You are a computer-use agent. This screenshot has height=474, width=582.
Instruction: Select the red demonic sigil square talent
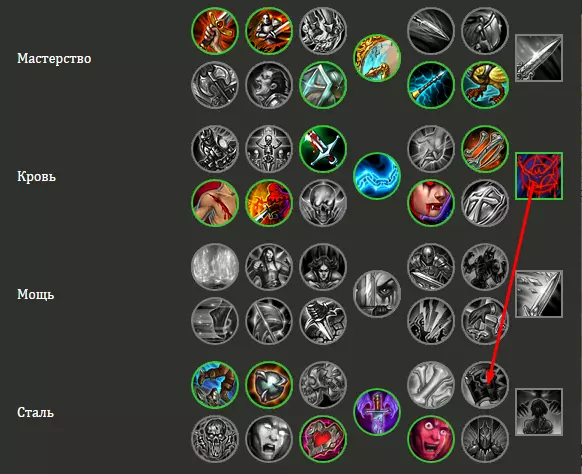[539, 176]
